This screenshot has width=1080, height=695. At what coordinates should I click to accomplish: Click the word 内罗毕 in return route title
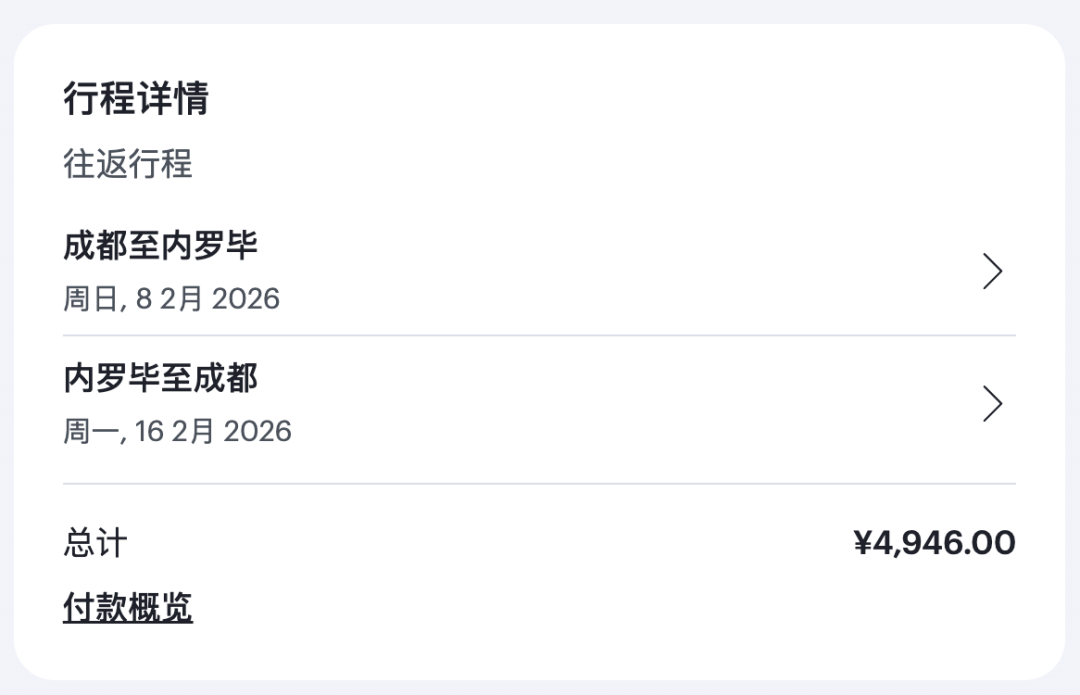111,378
